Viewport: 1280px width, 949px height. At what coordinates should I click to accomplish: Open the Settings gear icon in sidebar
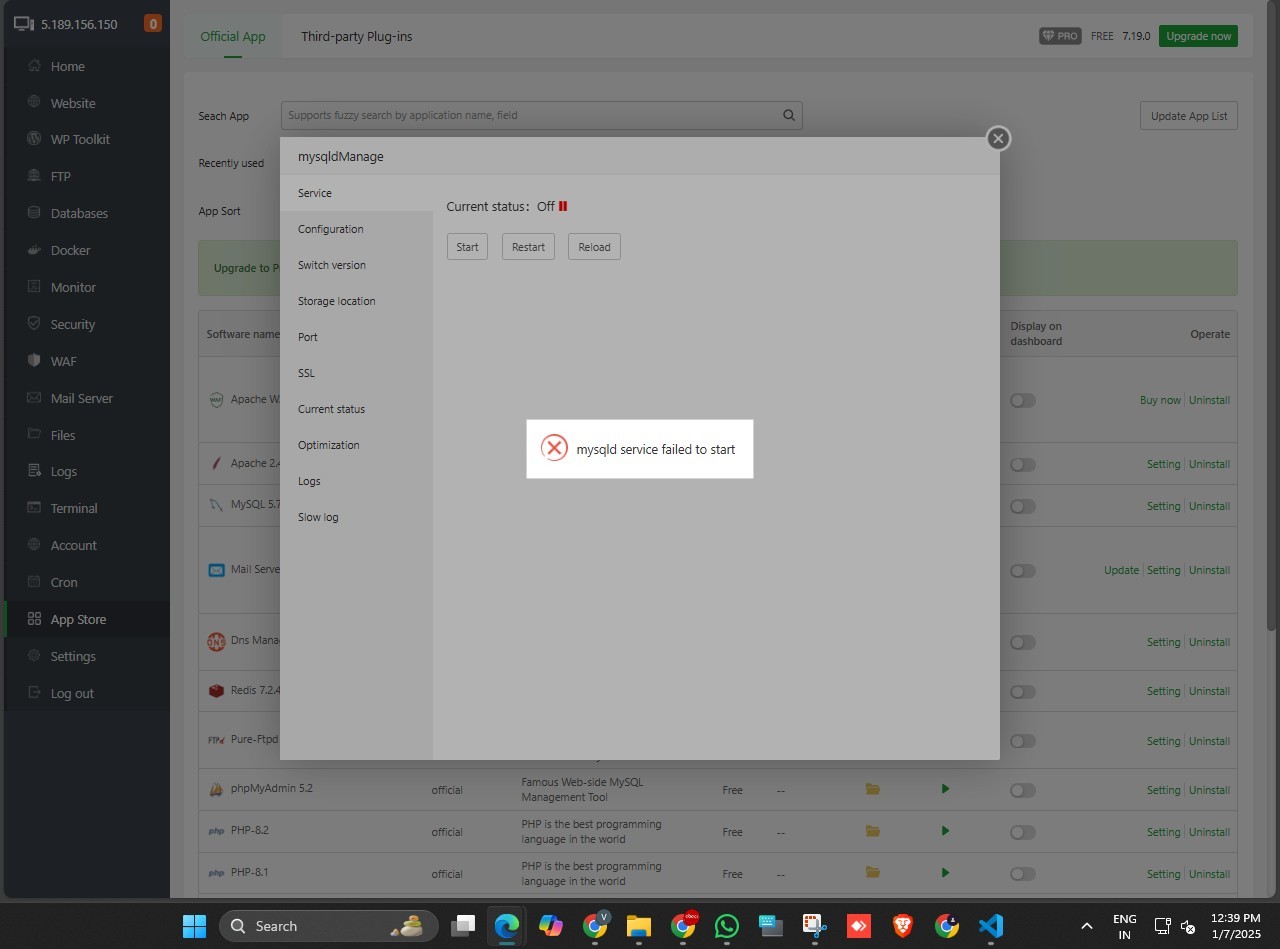click(x=34, y=656)
